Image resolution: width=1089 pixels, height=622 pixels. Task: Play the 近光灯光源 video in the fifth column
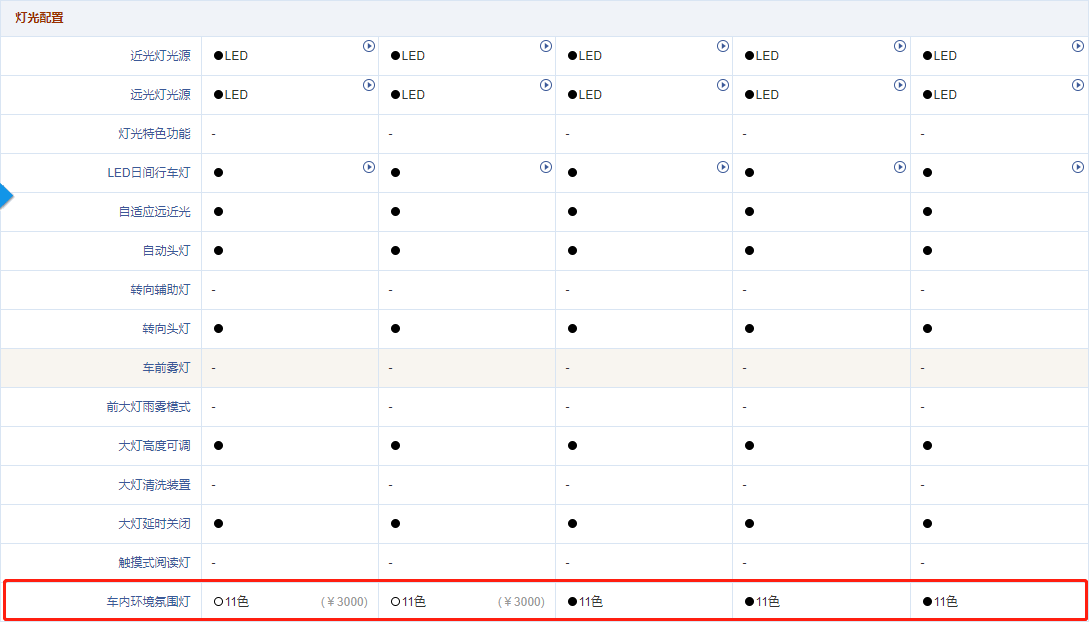(x=1077, y=46)
